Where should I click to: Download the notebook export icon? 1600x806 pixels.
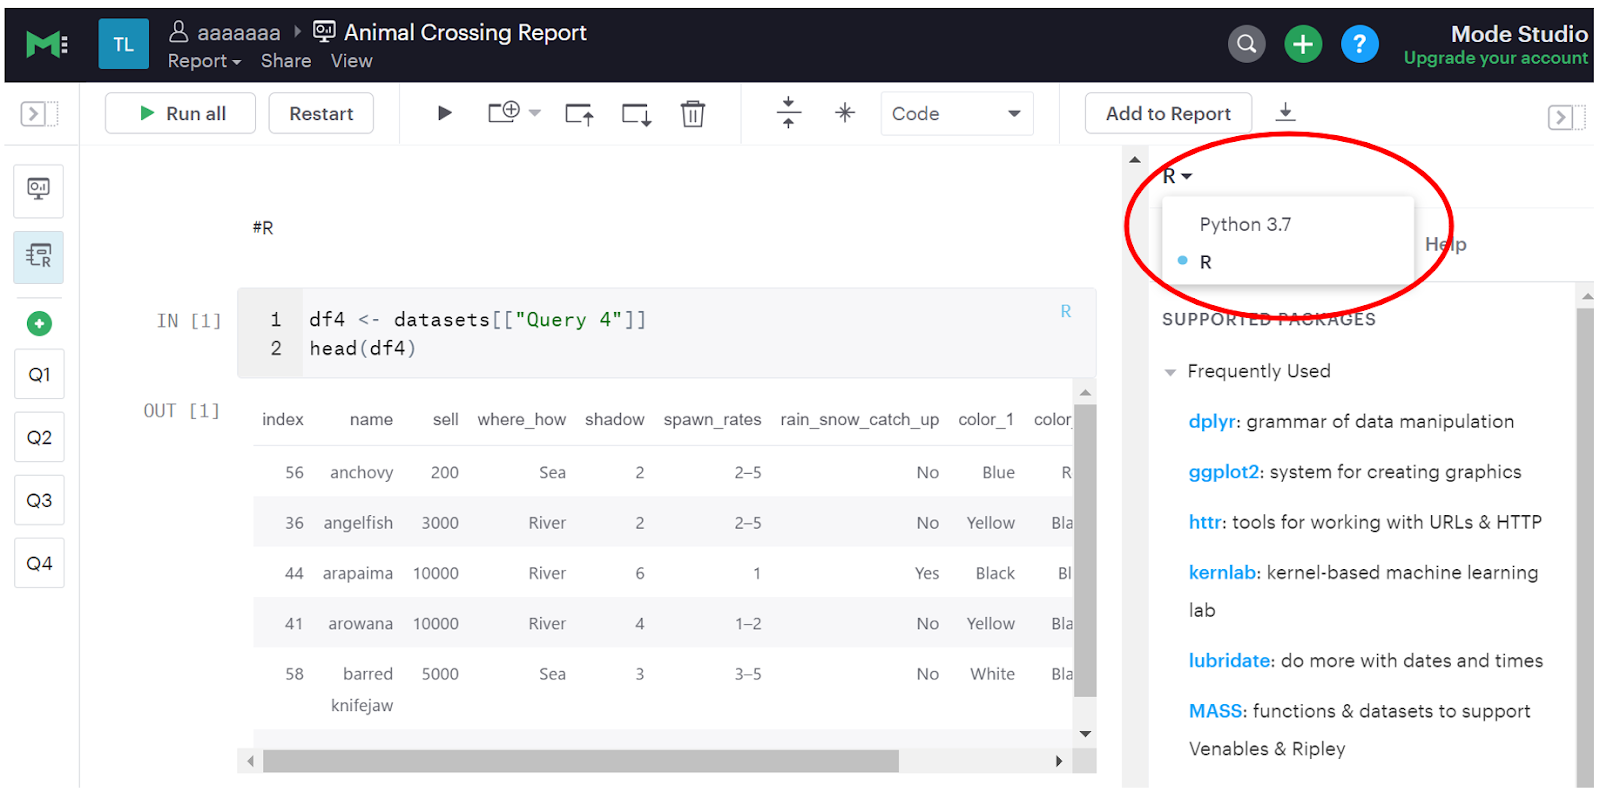[1286, 112]
